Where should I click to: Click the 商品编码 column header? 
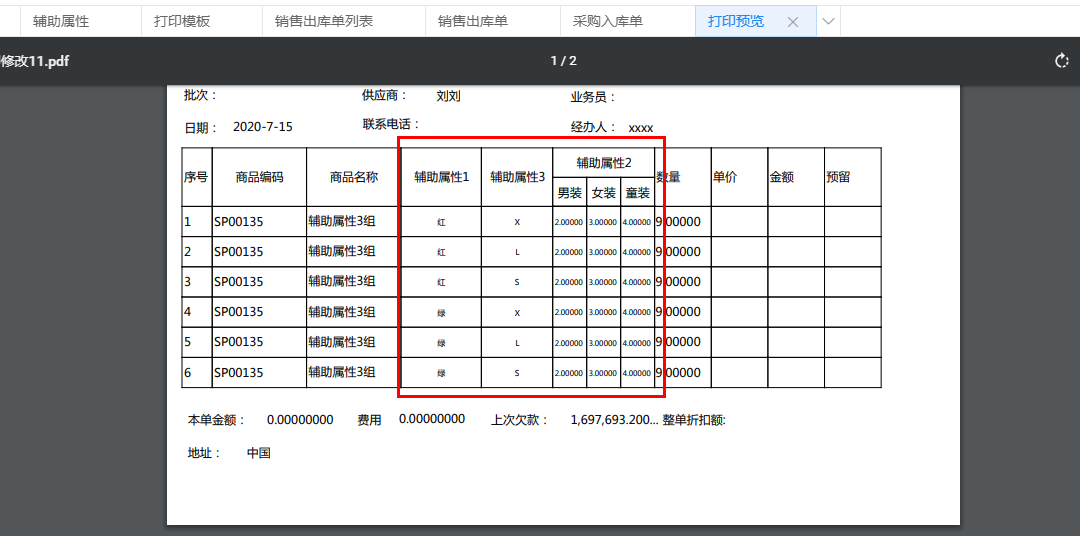tap(259, 177)
